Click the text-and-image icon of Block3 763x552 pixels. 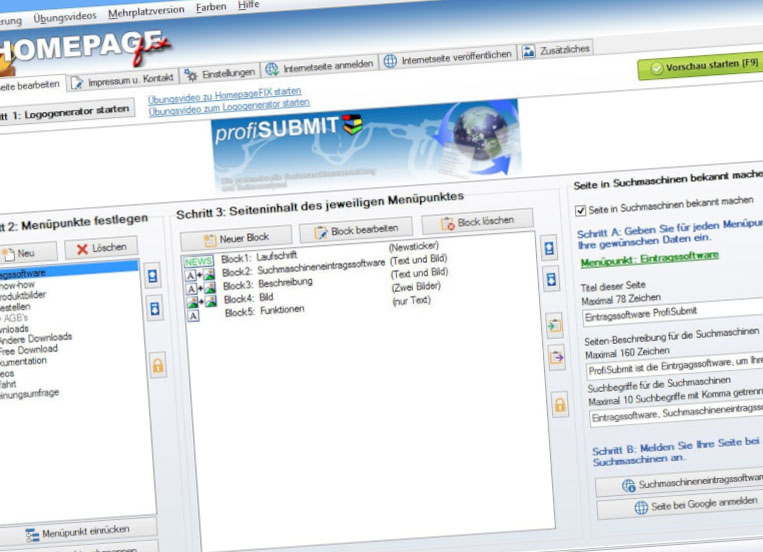click(x=201, y=289)
